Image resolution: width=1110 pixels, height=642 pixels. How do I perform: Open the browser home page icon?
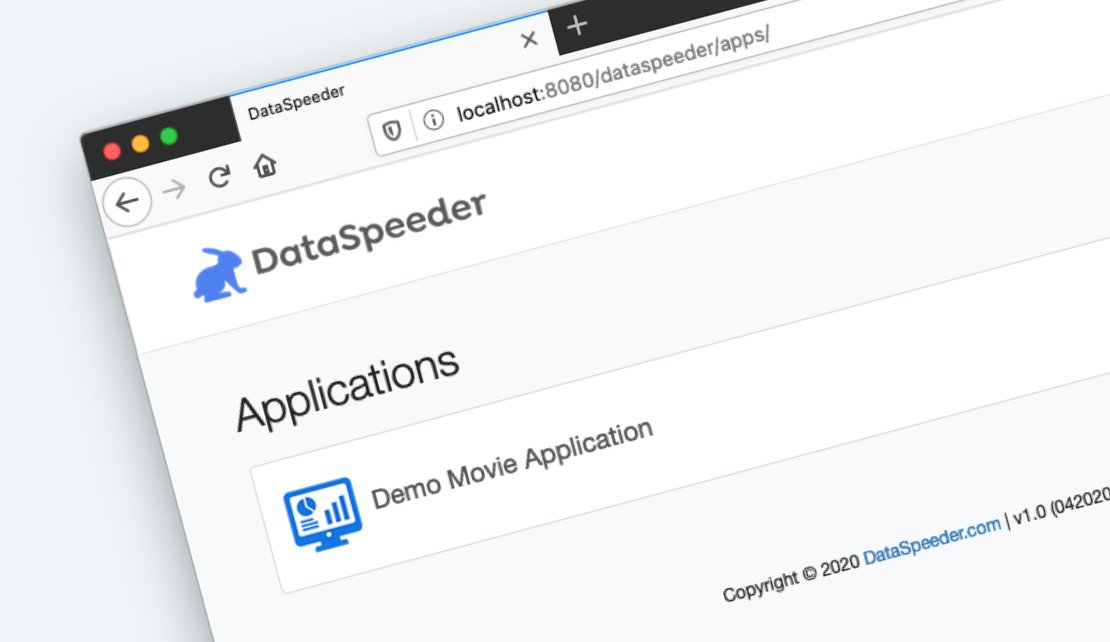click(265, 166)
